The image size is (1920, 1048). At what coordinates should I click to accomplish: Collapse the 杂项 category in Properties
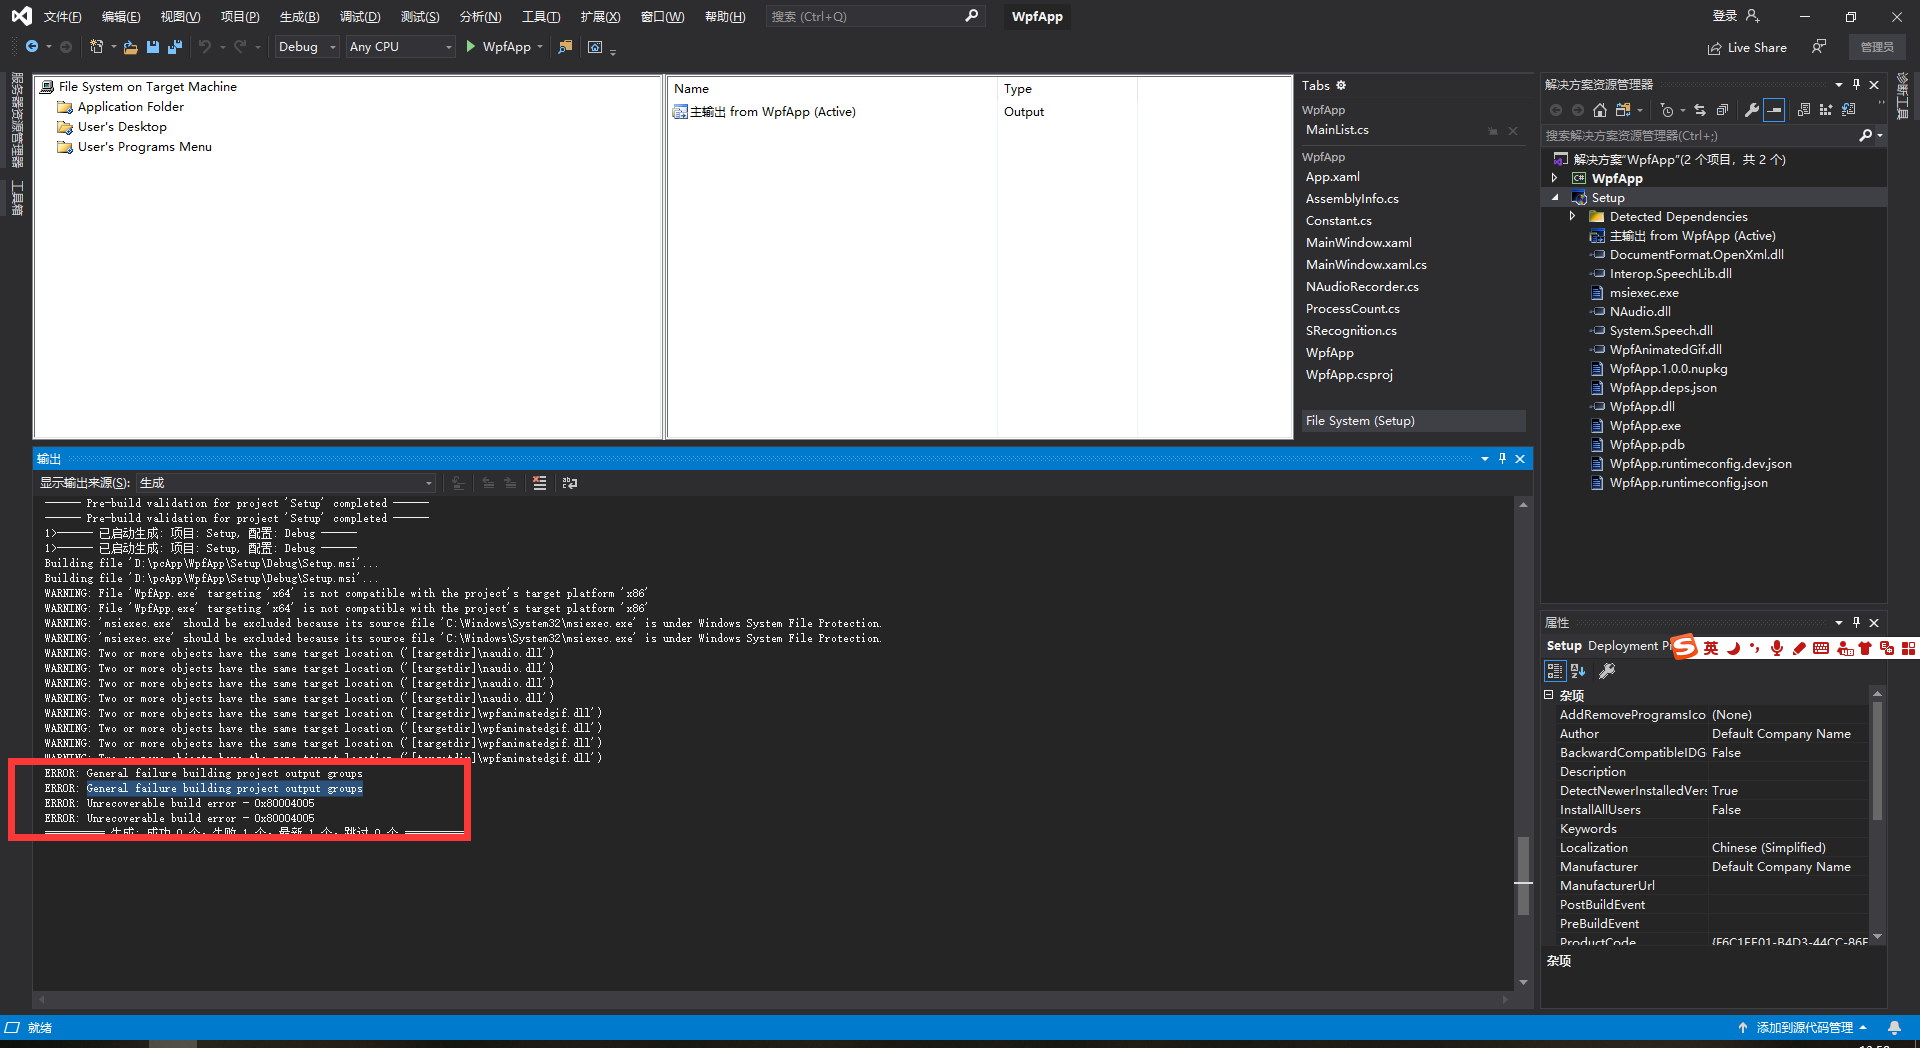(1549, 695)
